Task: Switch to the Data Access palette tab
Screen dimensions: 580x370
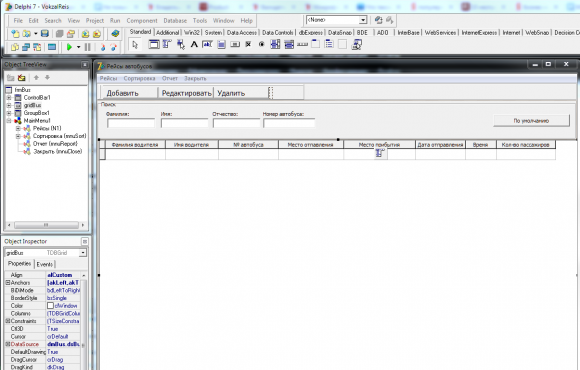Action: pos(242,33)
